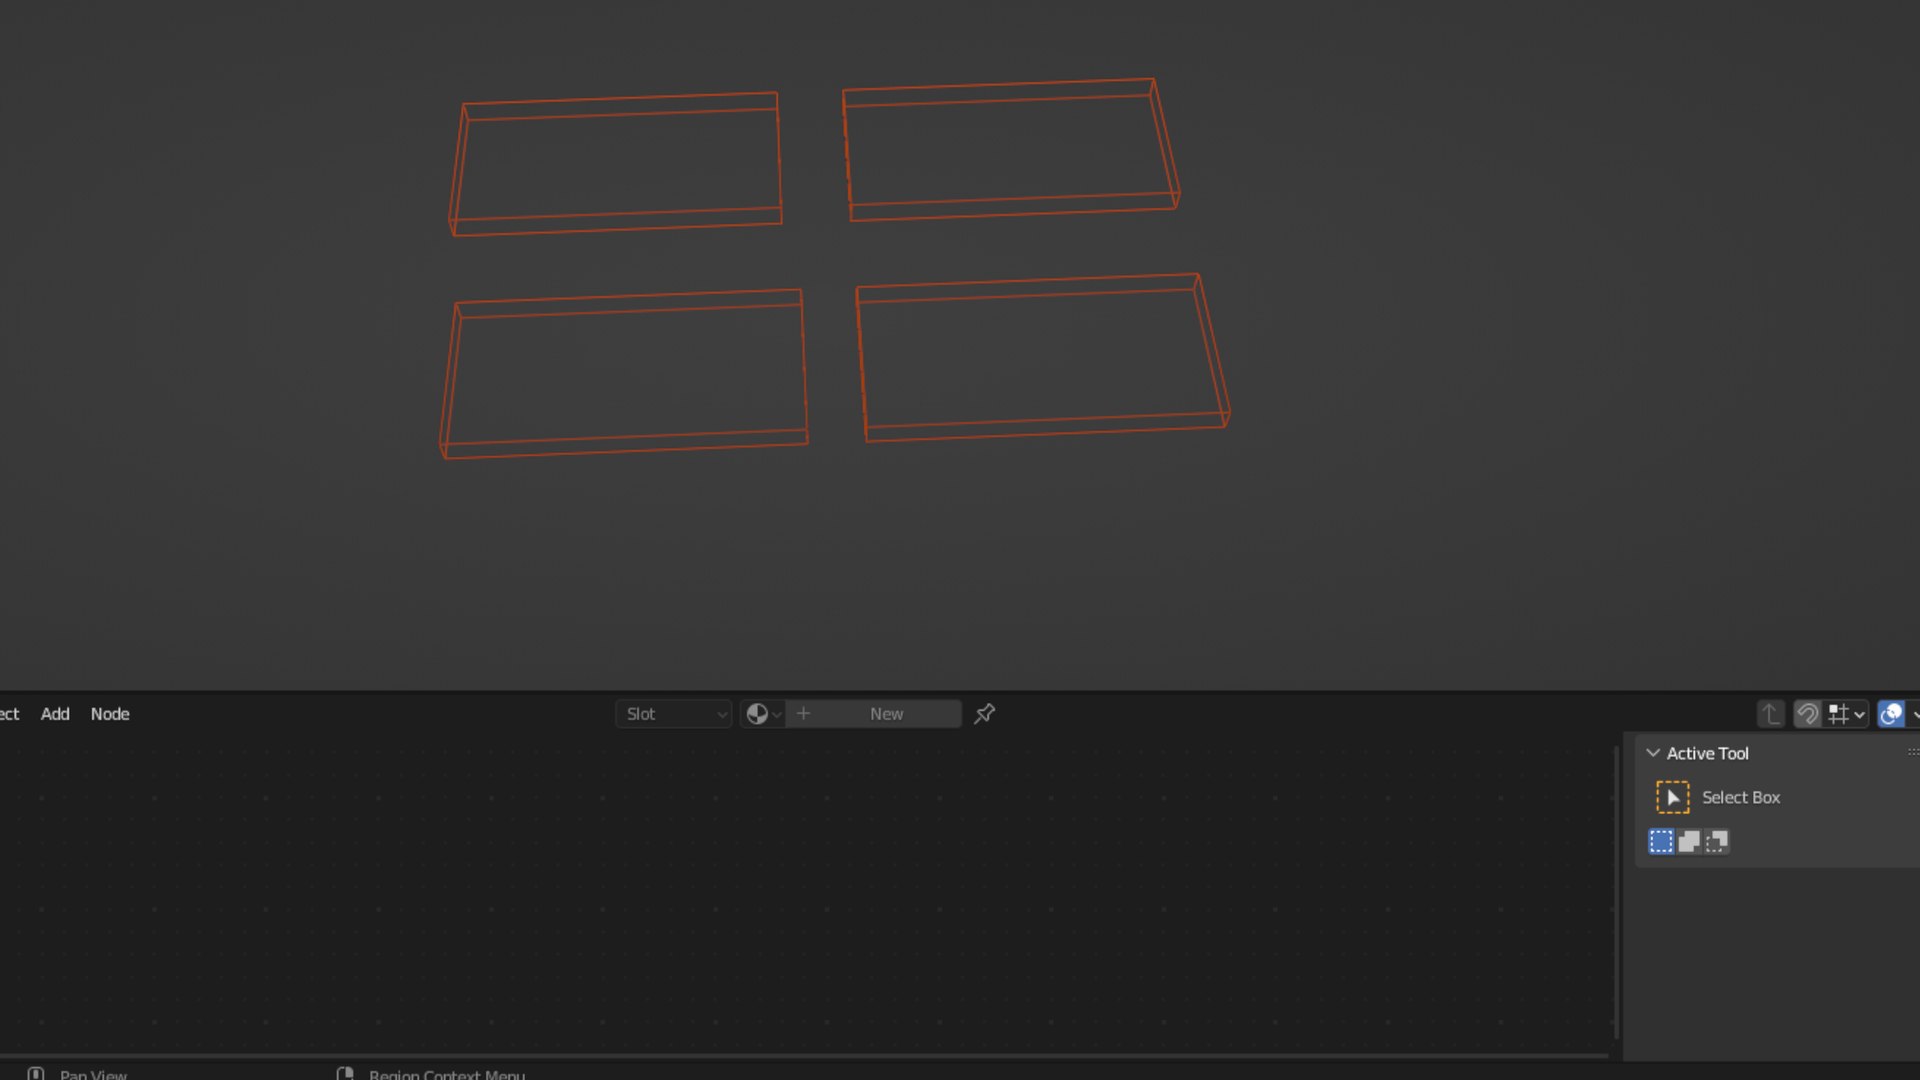
Task: Choose the set new selection mode icon
Action: 1661,841
